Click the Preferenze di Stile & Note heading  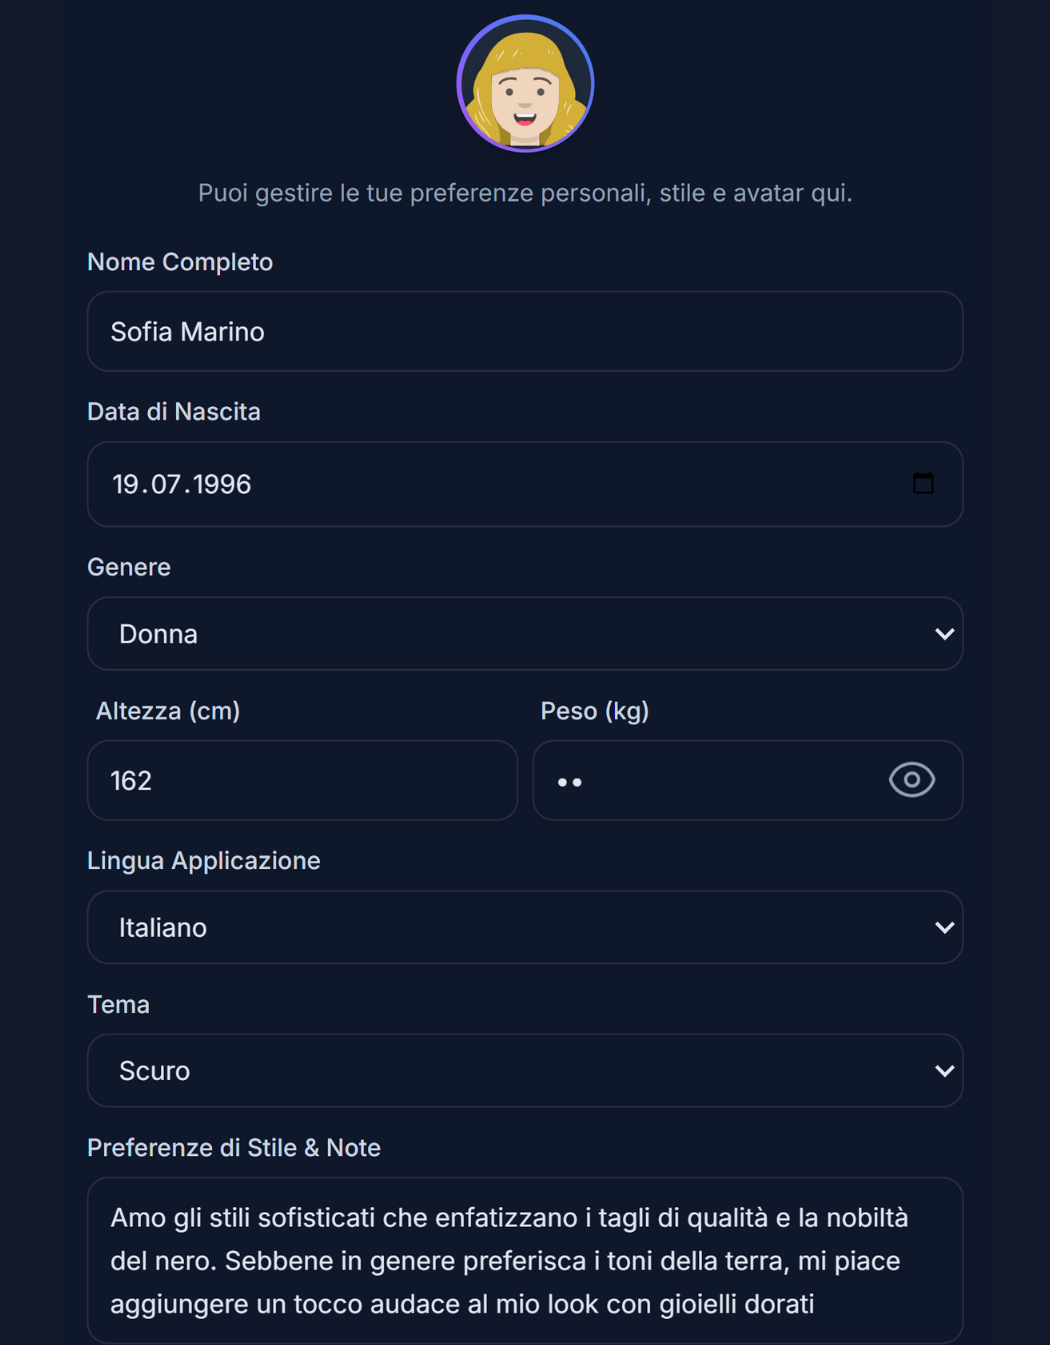[233, 1147]
